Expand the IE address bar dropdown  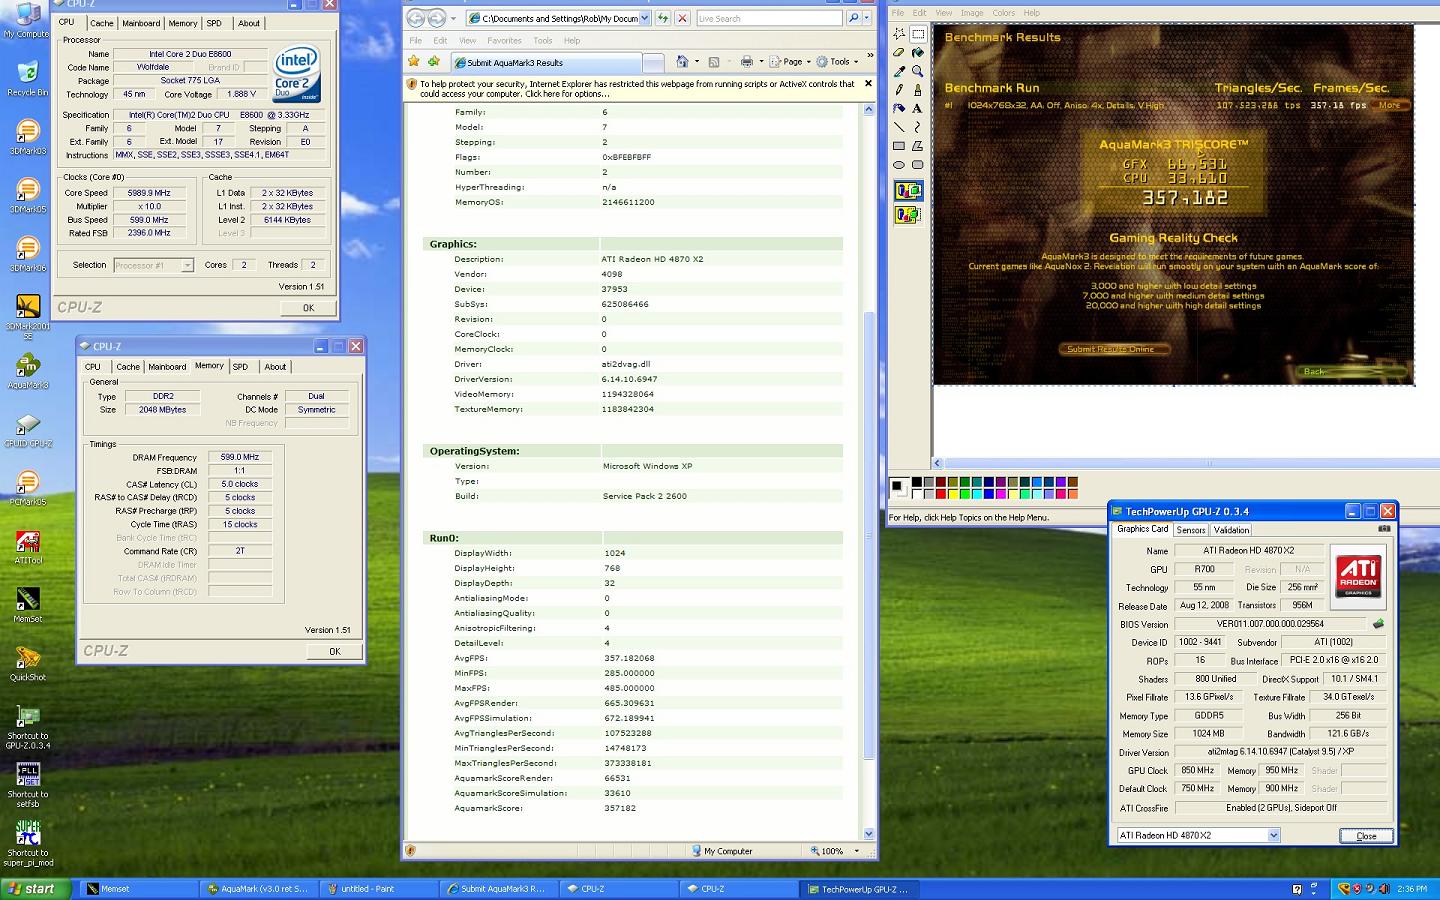click(x=644, y=18)
